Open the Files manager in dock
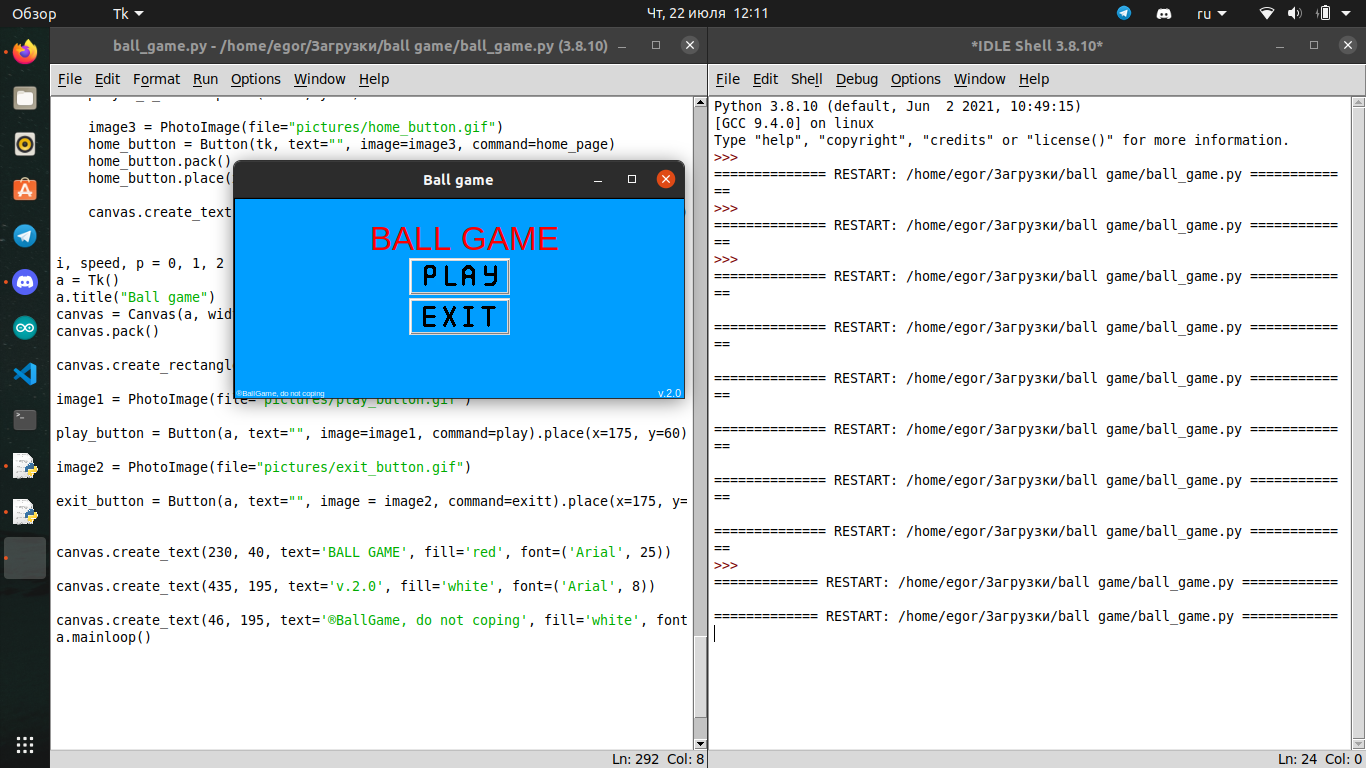The image size is (1366, 768). (25, 98)
